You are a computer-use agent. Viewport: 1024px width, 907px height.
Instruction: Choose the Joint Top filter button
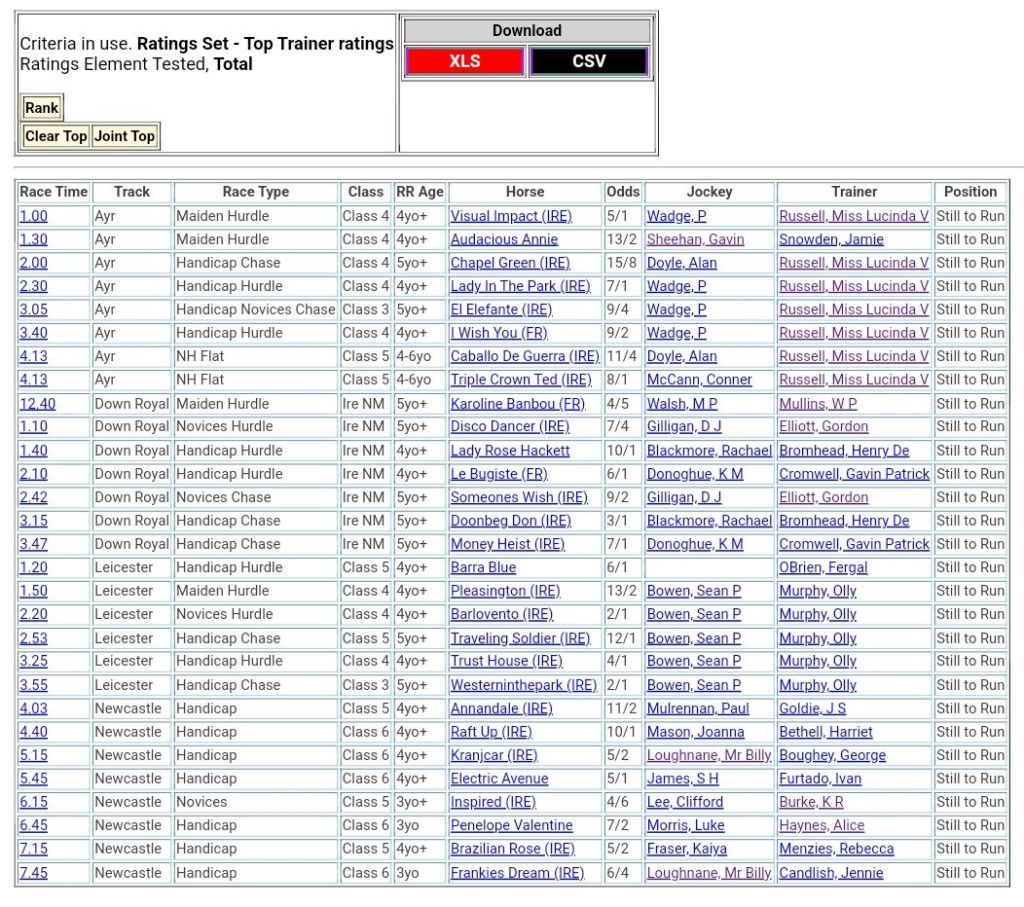[x=125, y=136]
